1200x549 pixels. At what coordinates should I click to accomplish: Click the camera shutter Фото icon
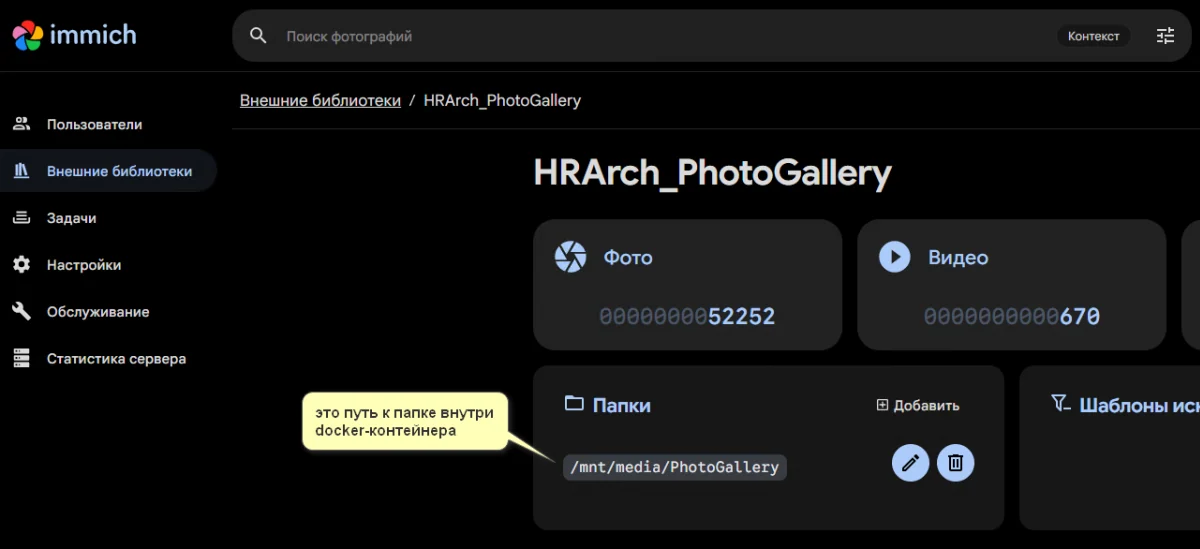pyautogui.click(x=570, y=257)
